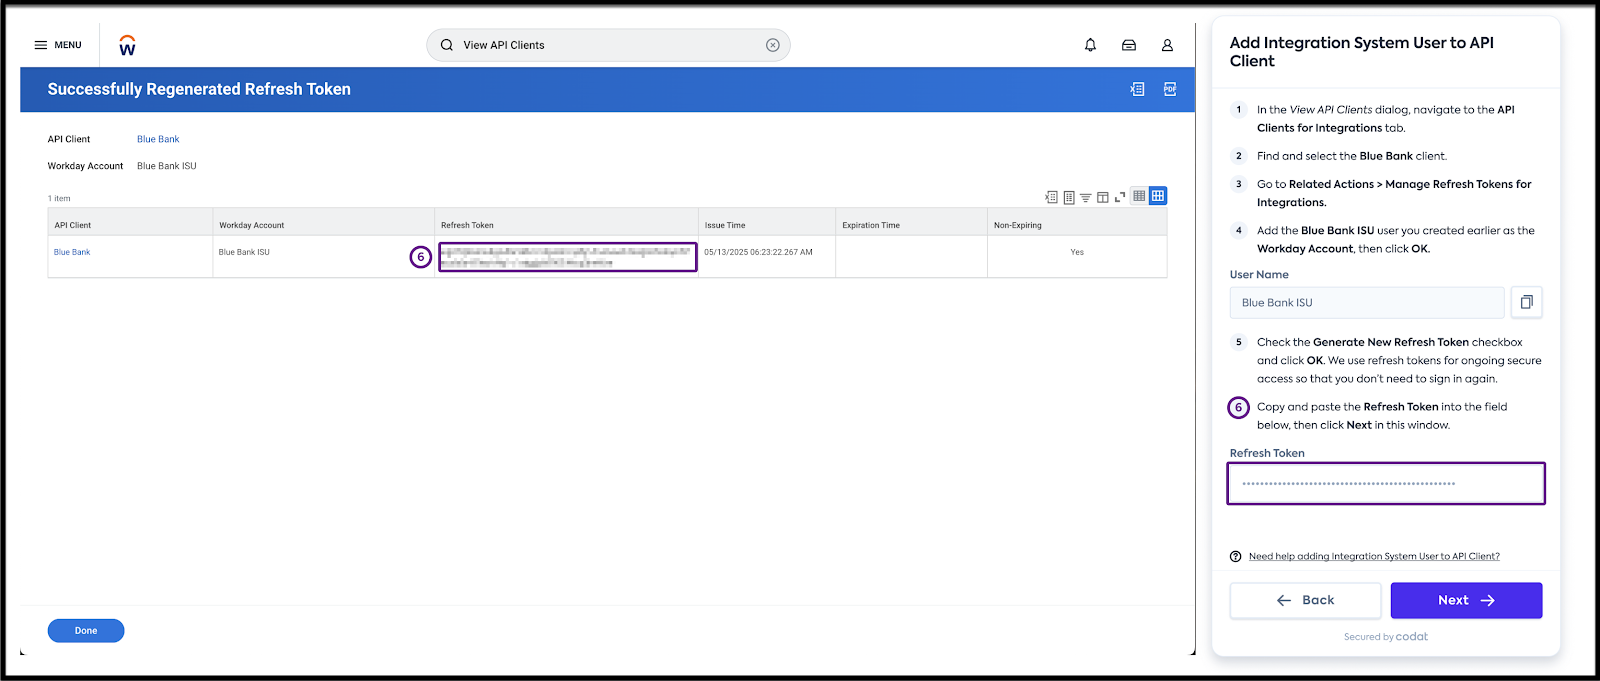Switch to compact grid view toggle
The height and width of the screenshot is (681, 1600).
click(x=1139, y=196)
